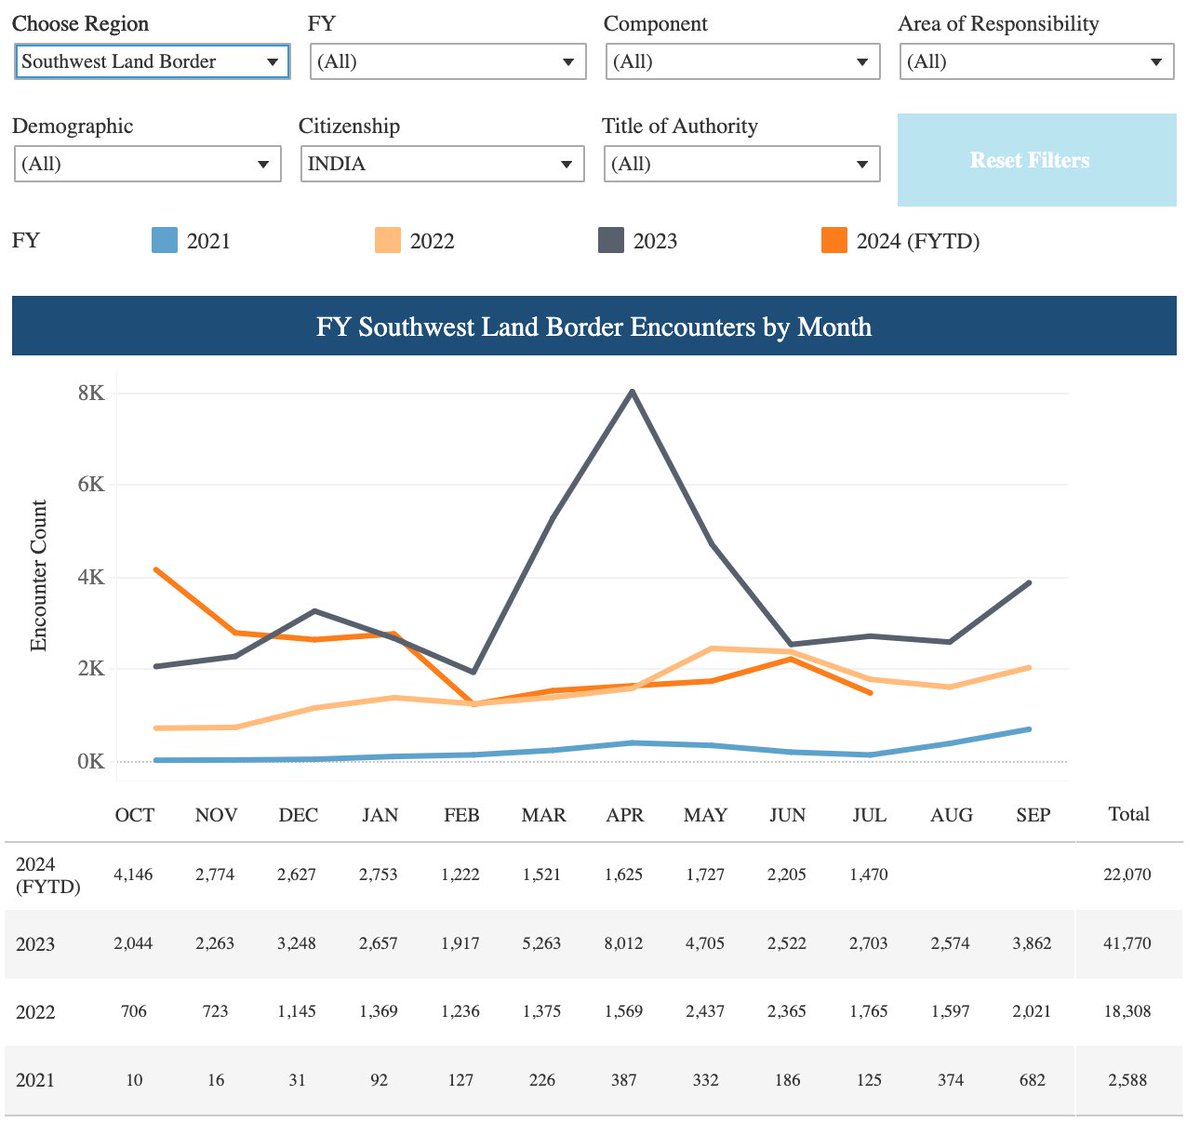Click the 2,437 cell for May 2022
1200x1122 pixels.
click(705, 1011)
